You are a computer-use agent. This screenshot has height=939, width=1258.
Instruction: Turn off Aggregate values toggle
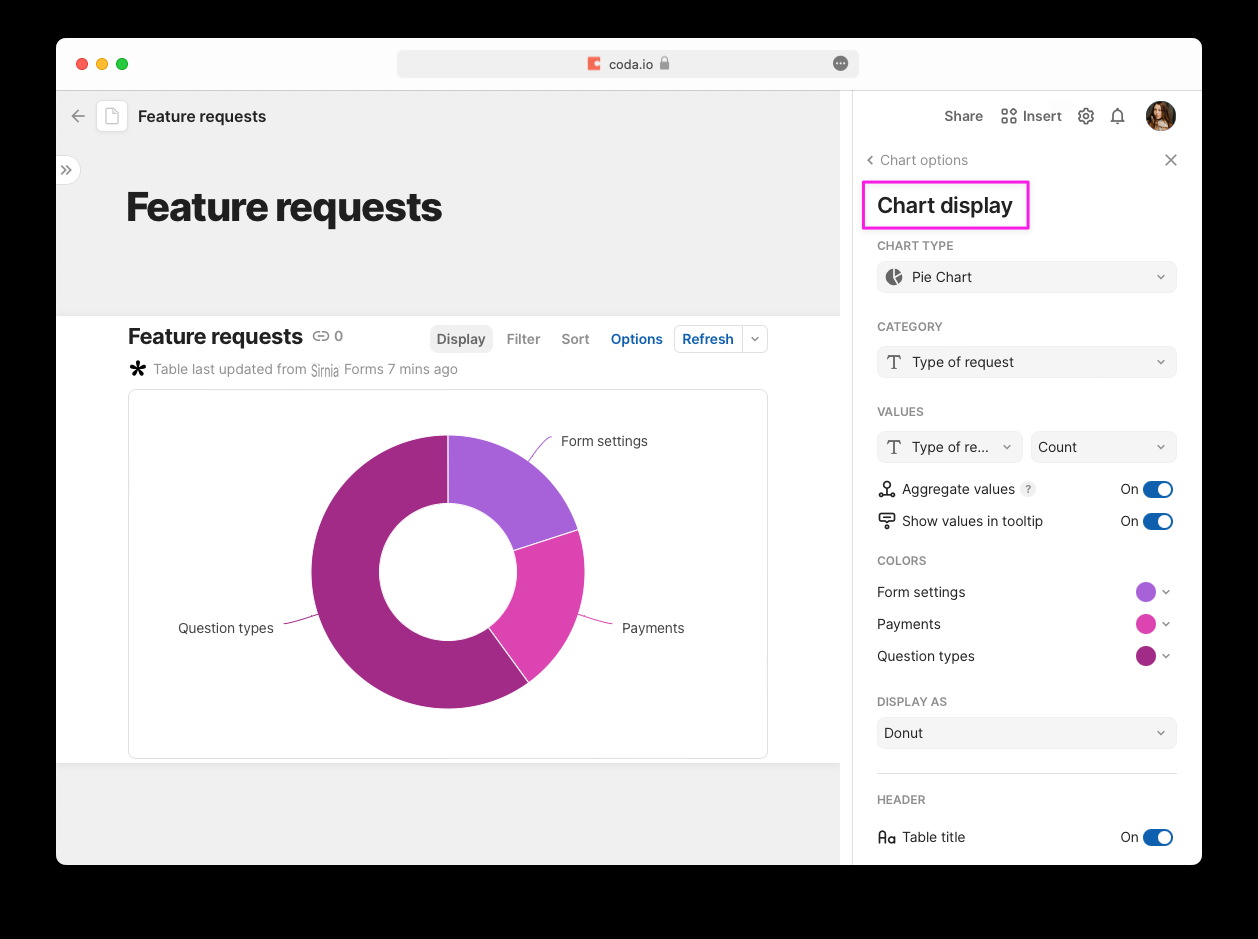[1158, 489]
